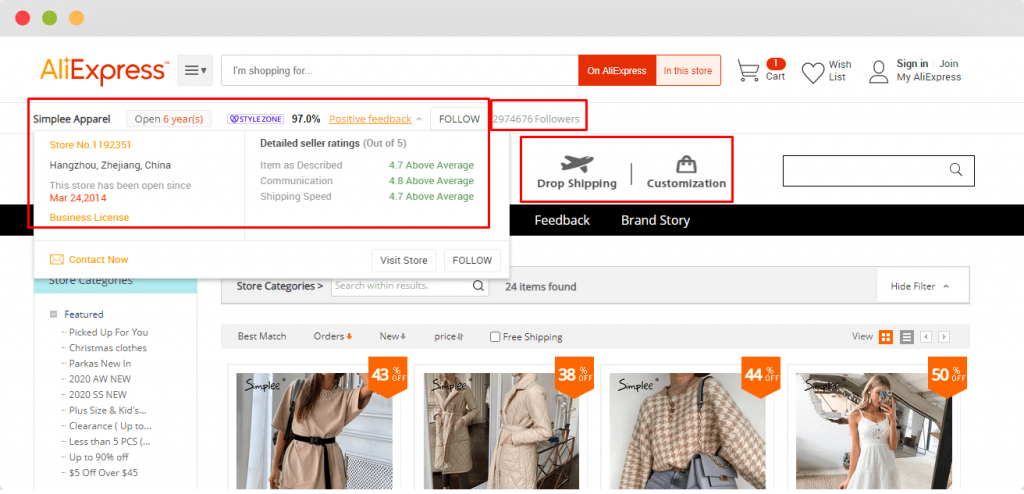Go to next page arrow

tap(944, 337)
